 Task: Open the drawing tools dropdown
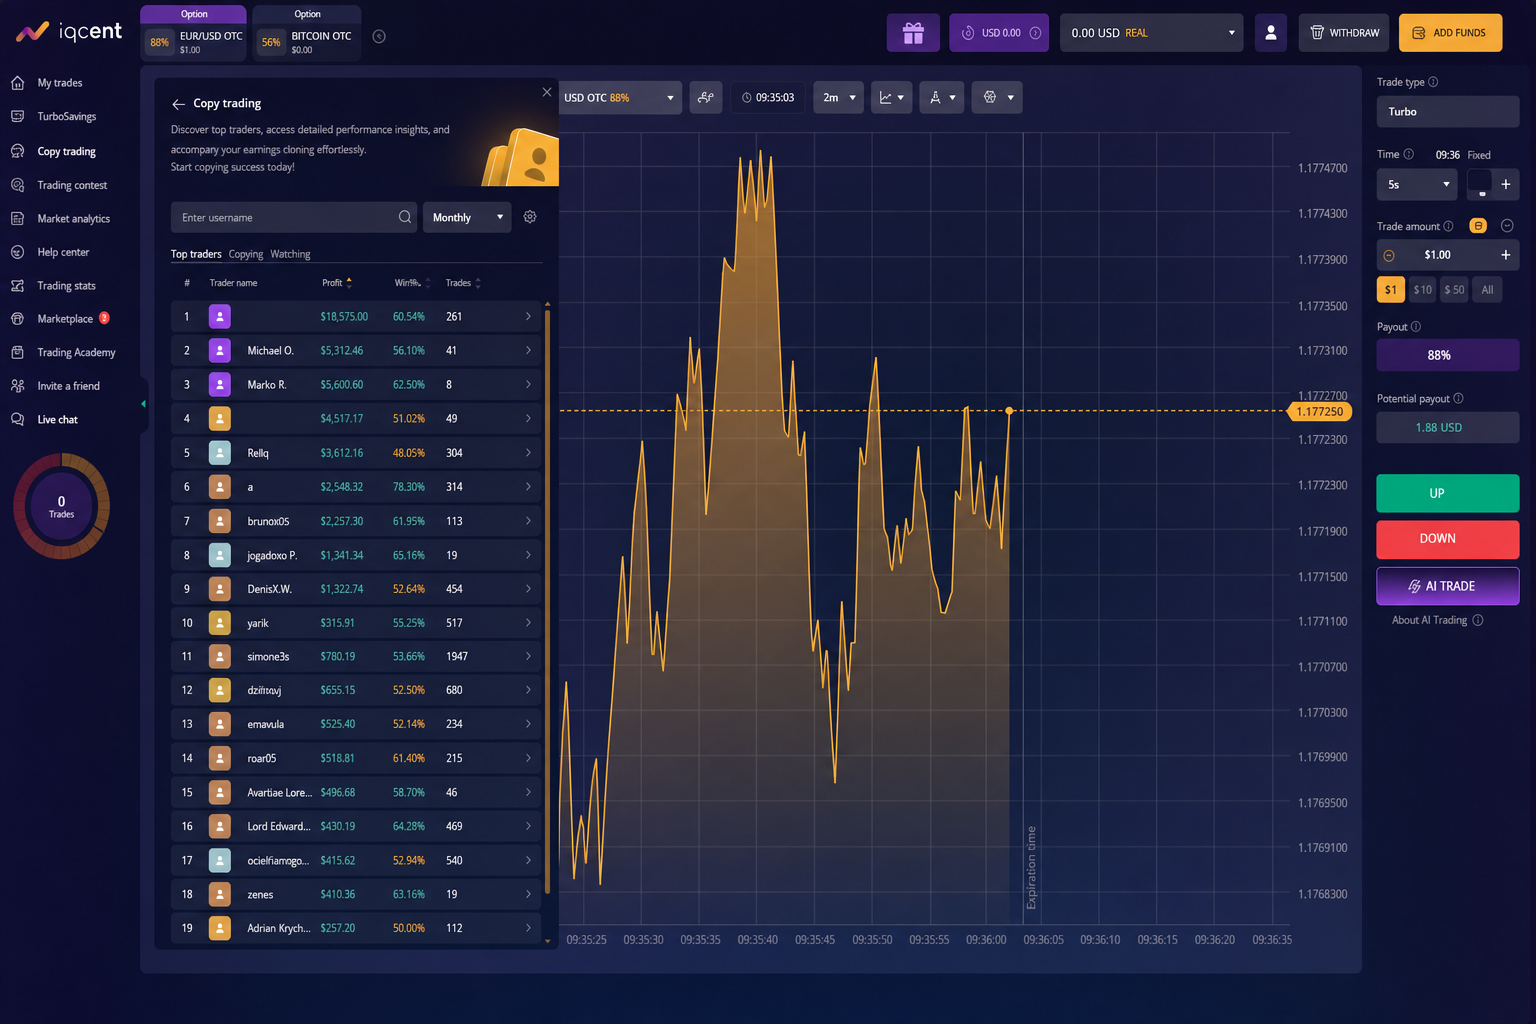pos(942,97)
